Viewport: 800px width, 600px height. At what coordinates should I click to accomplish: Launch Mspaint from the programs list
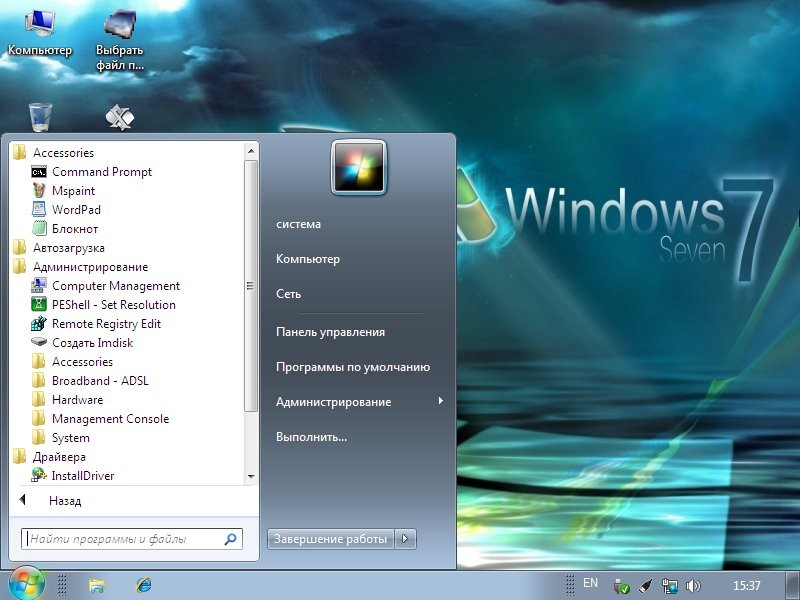coord(63,191)
